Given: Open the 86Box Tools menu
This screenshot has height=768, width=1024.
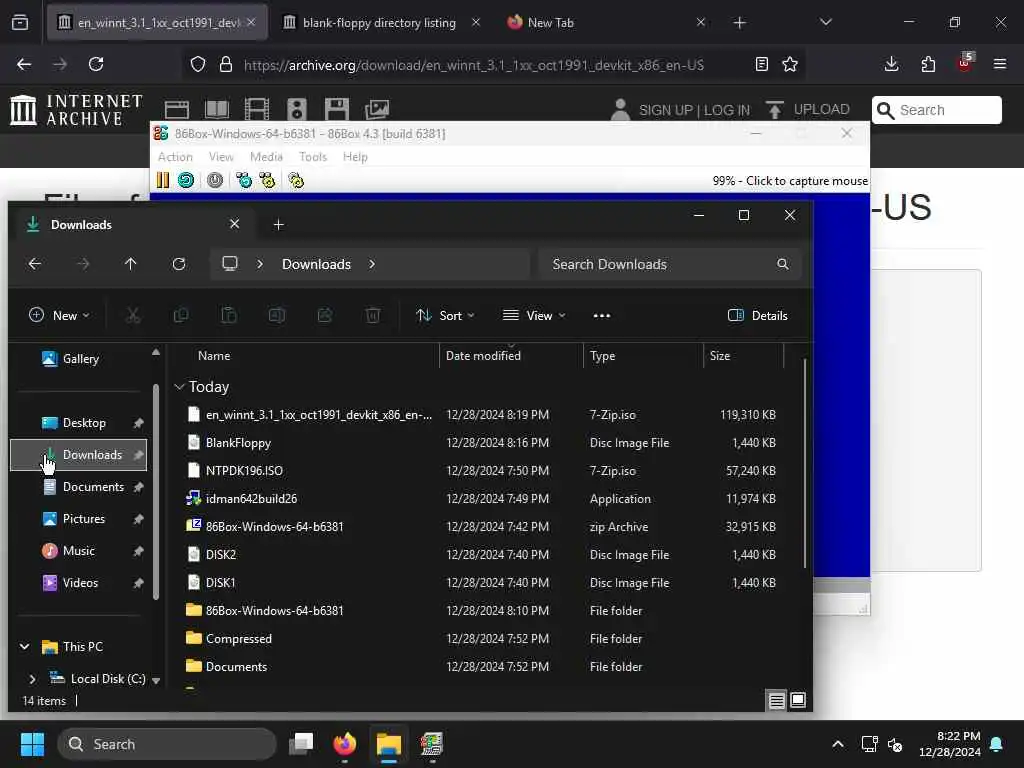Looking at the screenshot, I should 312,157.
